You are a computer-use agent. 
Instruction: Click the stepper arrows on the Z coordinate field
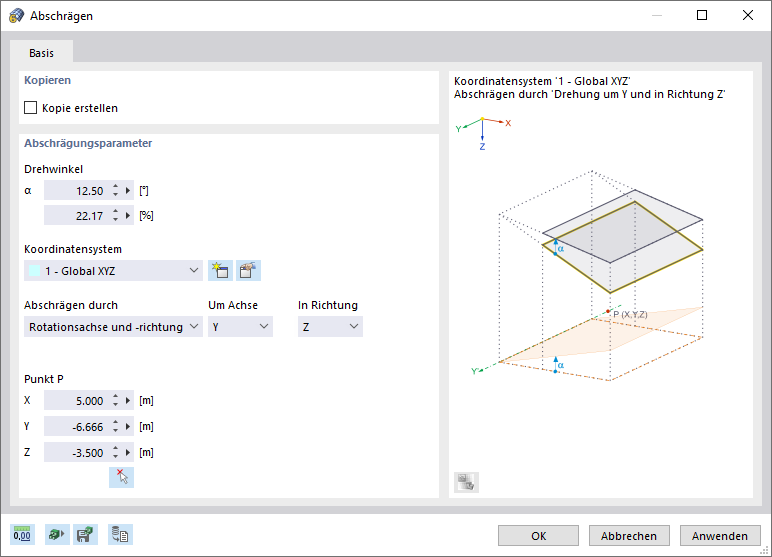(115, 452)
